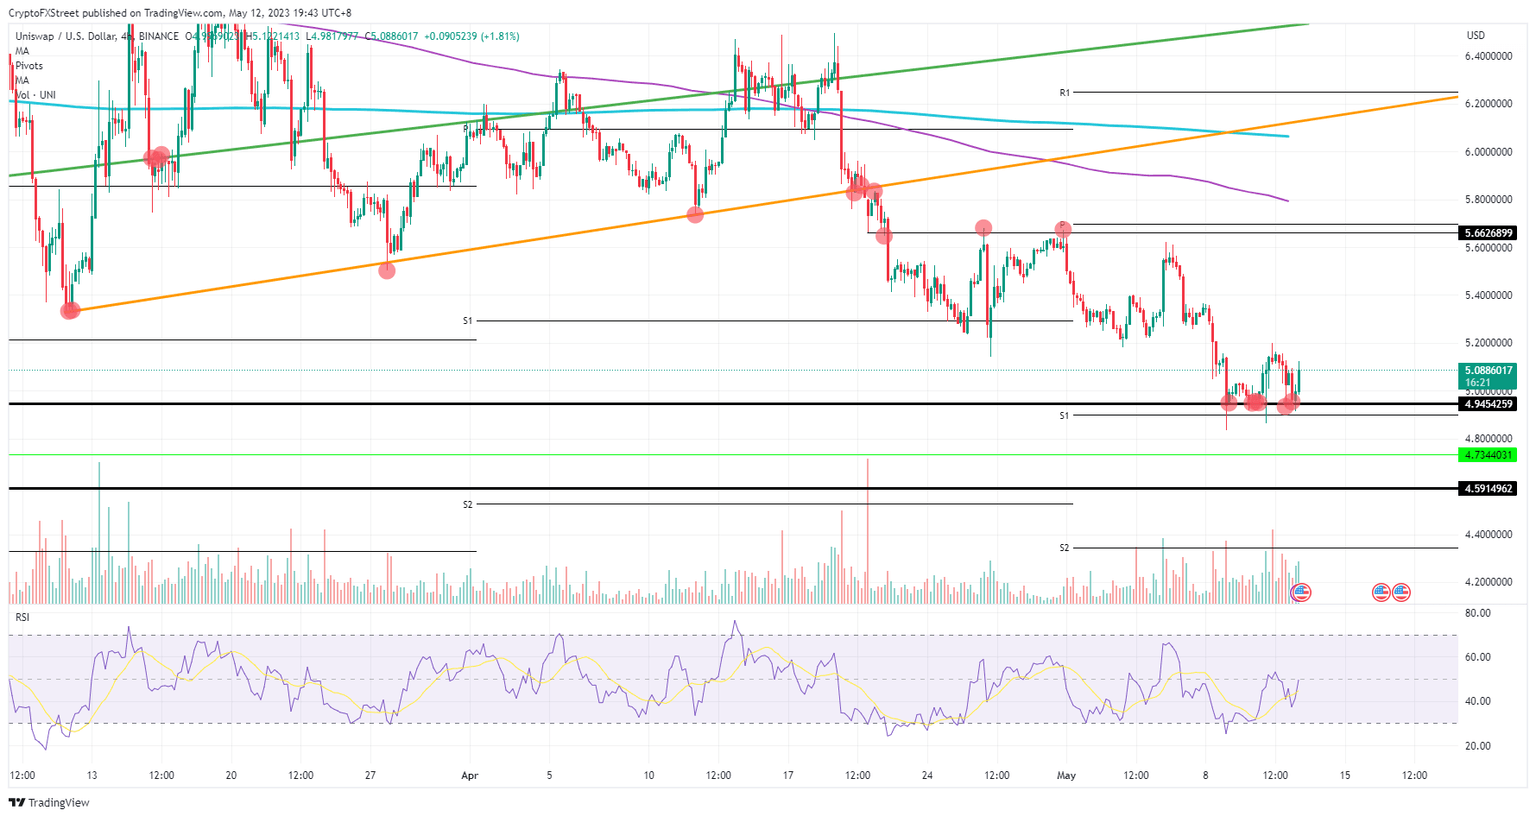This screenshot has width=1536, height=818.
Task: Select the current price label 5.0886017
Action: point(1489,371)
